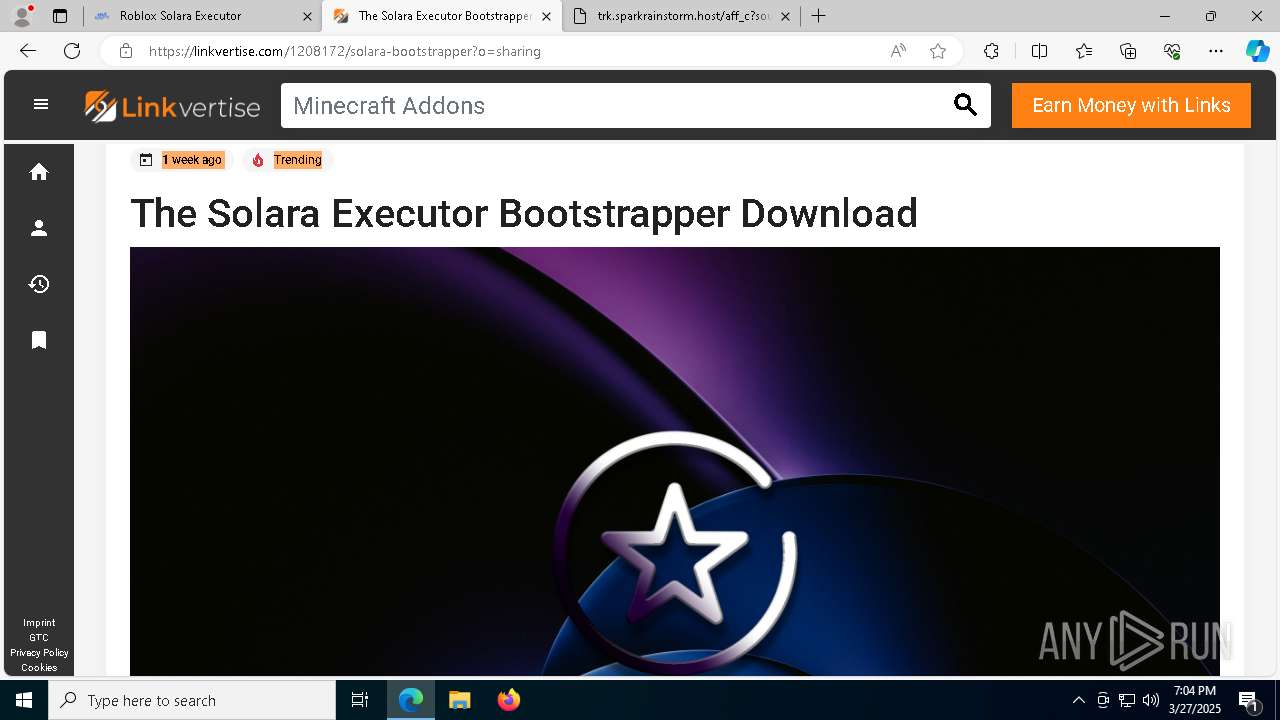The height and width of the screenshot is (720, 1280).
Task: Open the Privacy Policy link
Action: 39,653
